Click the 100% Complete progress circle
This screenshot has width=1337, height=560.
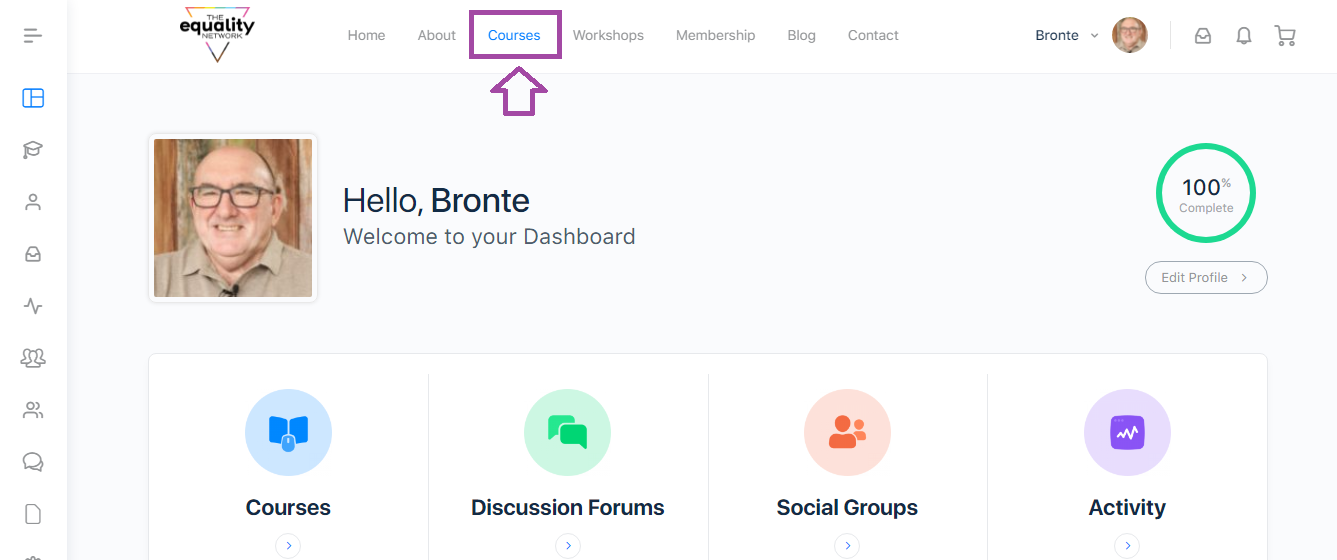[1206, 194]
